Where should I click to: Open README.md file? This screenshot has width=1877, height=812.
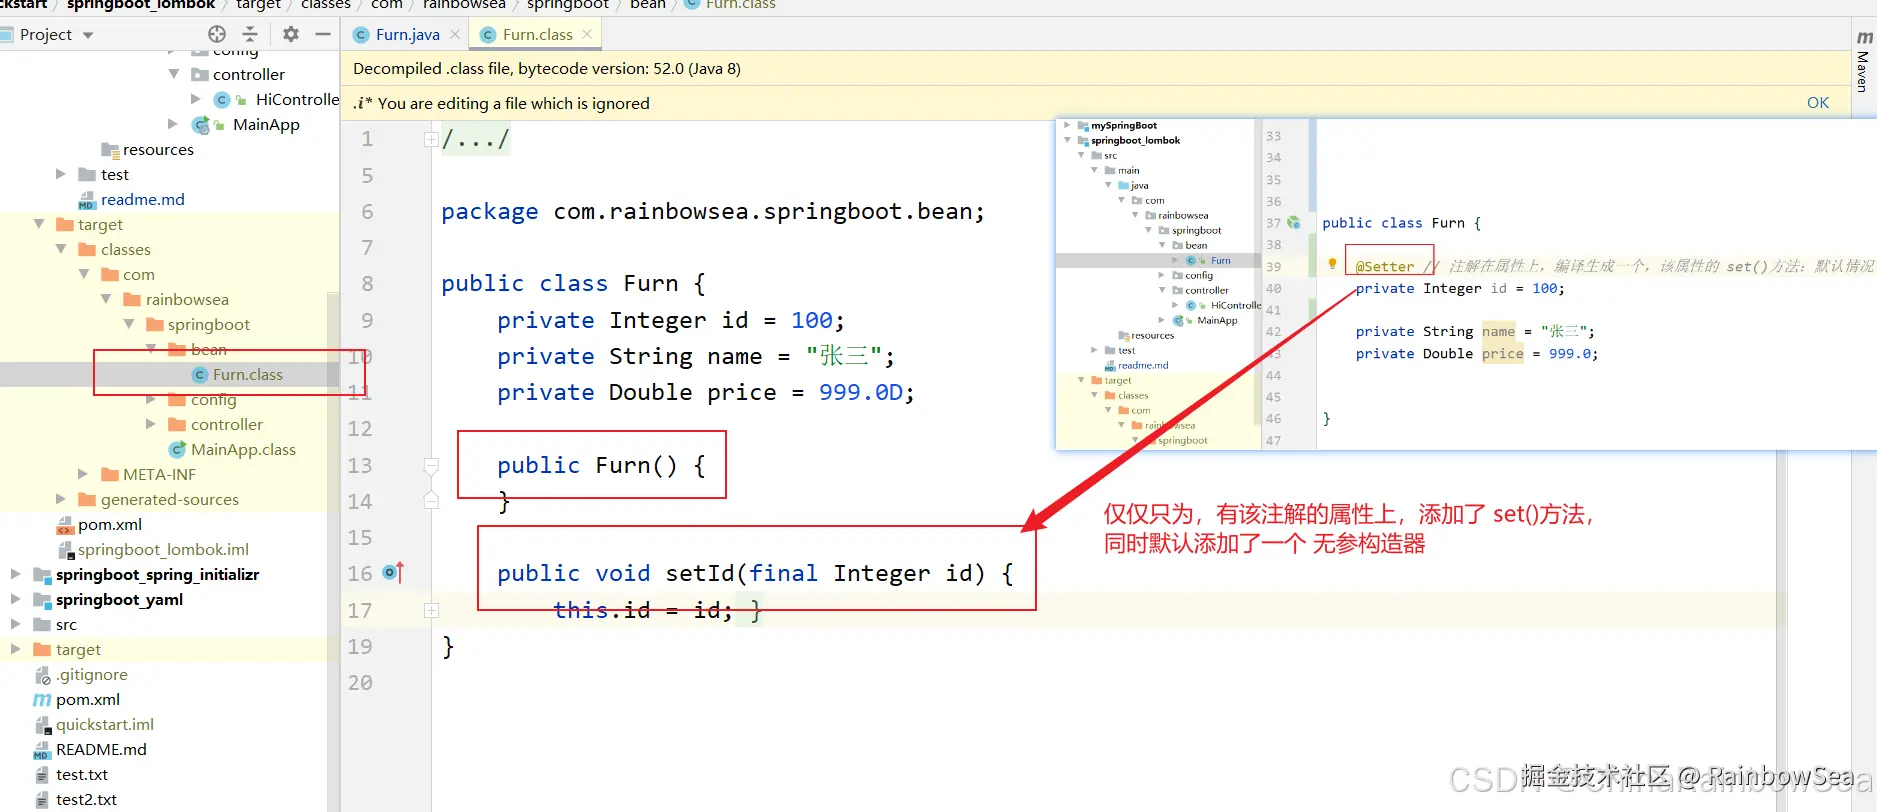coord(101,749)
